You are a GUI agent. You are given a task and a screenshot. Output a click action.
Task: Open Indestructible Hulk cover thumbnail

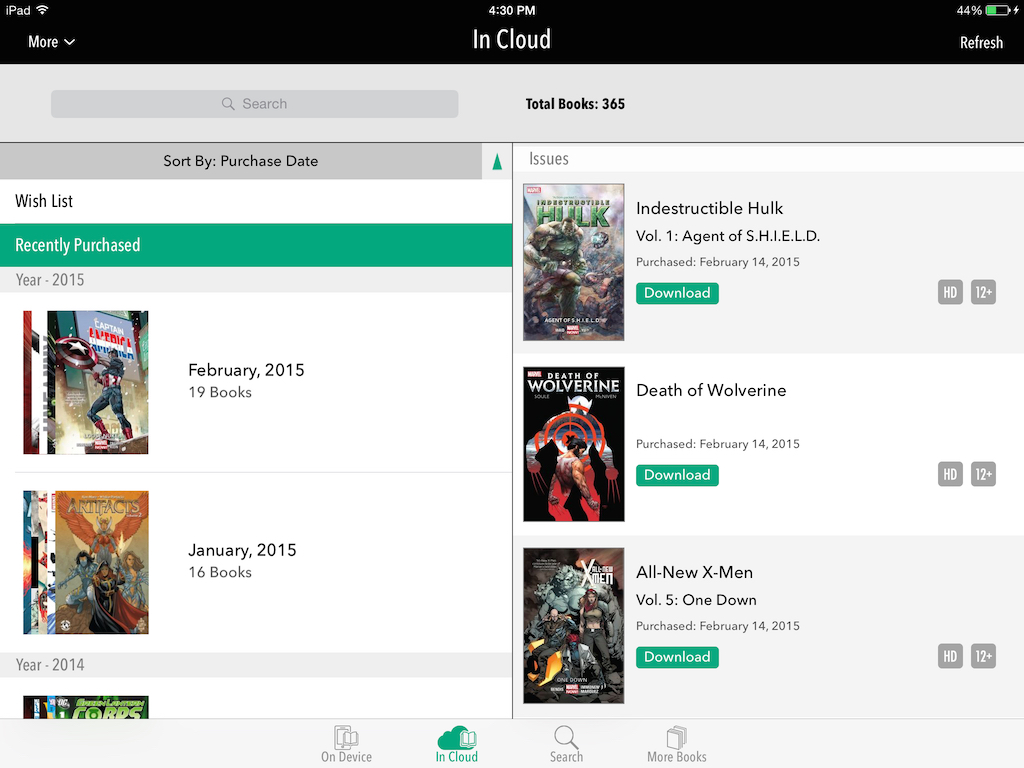click(x=573, y=262)
